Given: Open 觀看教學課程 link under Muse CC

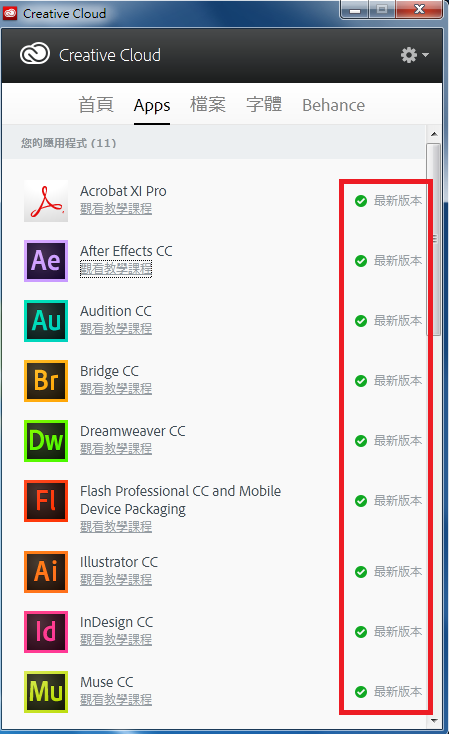Looking at the screenshot, I should pos(116,699).
